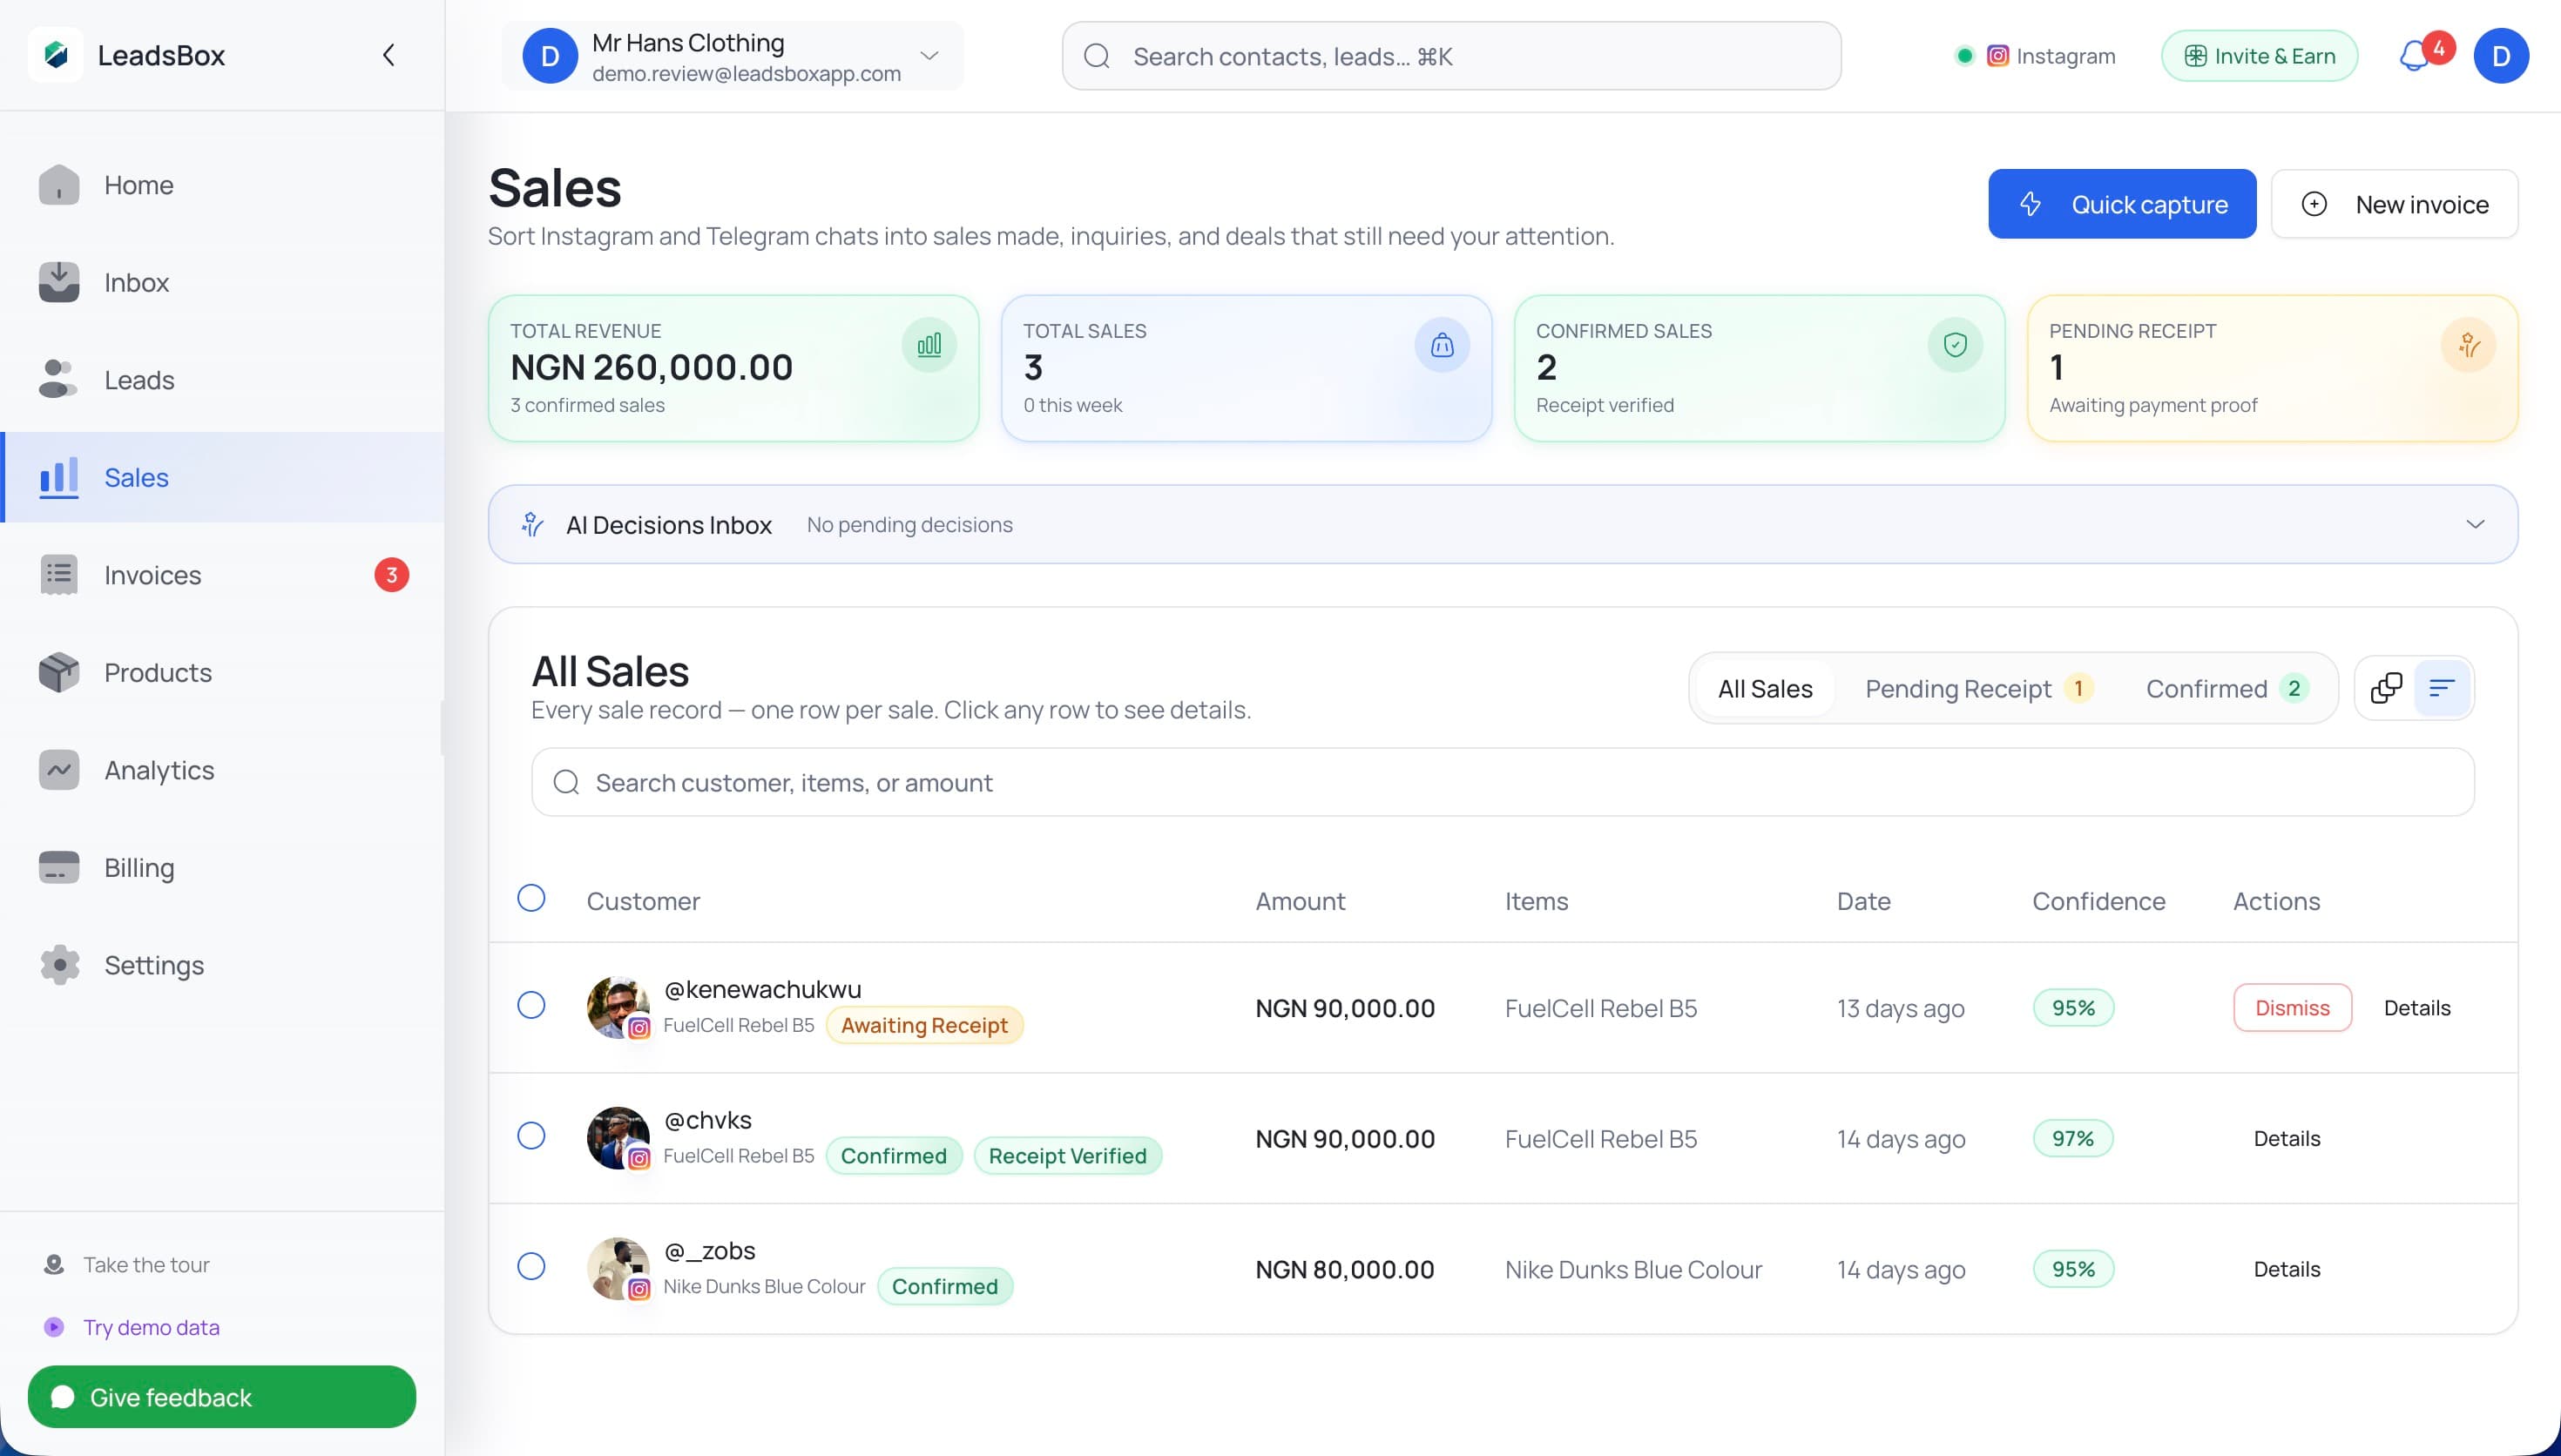This screenshot has height=1456, width=2561.
Task: Click the Invite & Earn button
Action: (2259, 56)
